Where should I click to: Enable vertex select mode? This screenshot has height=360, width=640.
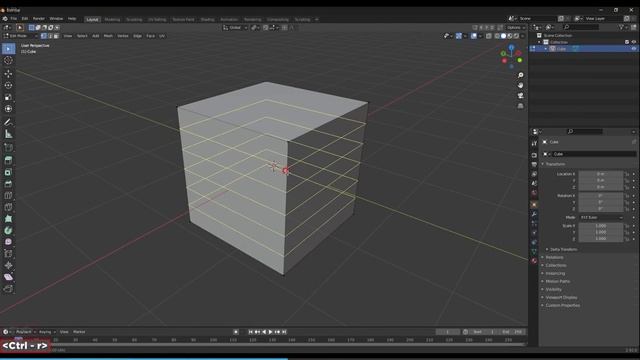tap(44, 36)
